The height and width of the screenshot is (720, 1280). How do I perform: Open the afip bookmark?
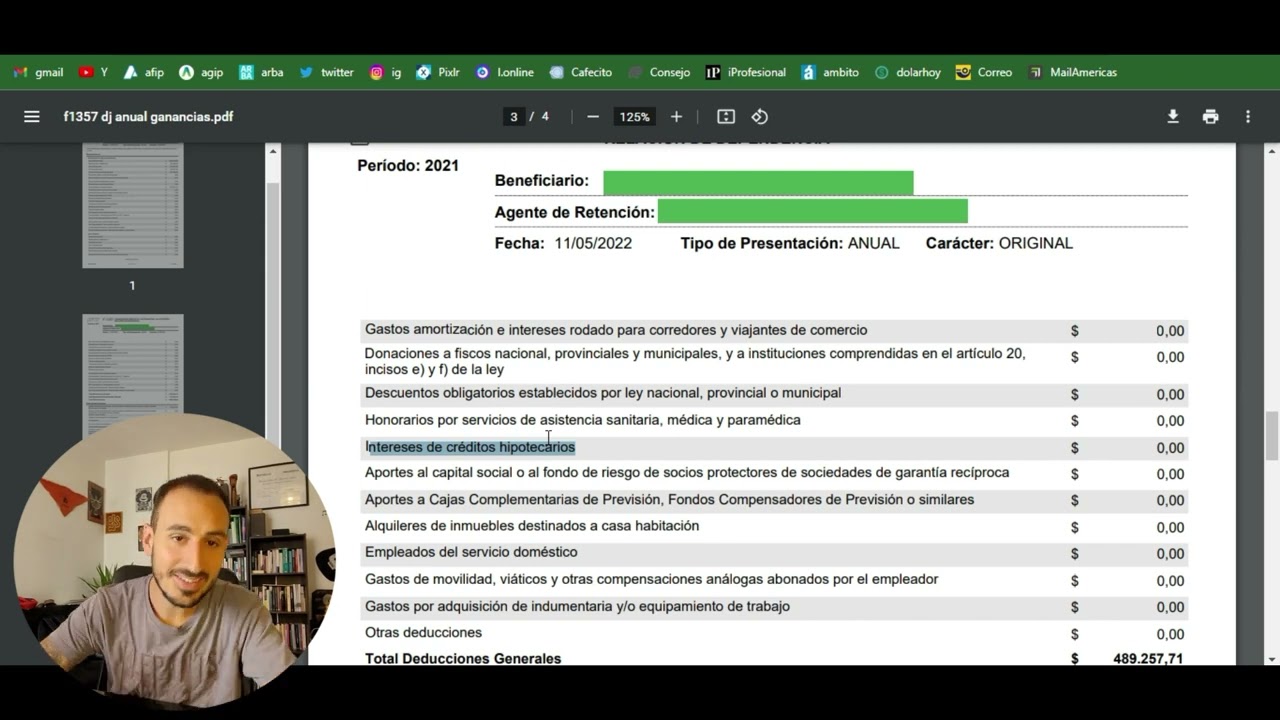point(143,72)
